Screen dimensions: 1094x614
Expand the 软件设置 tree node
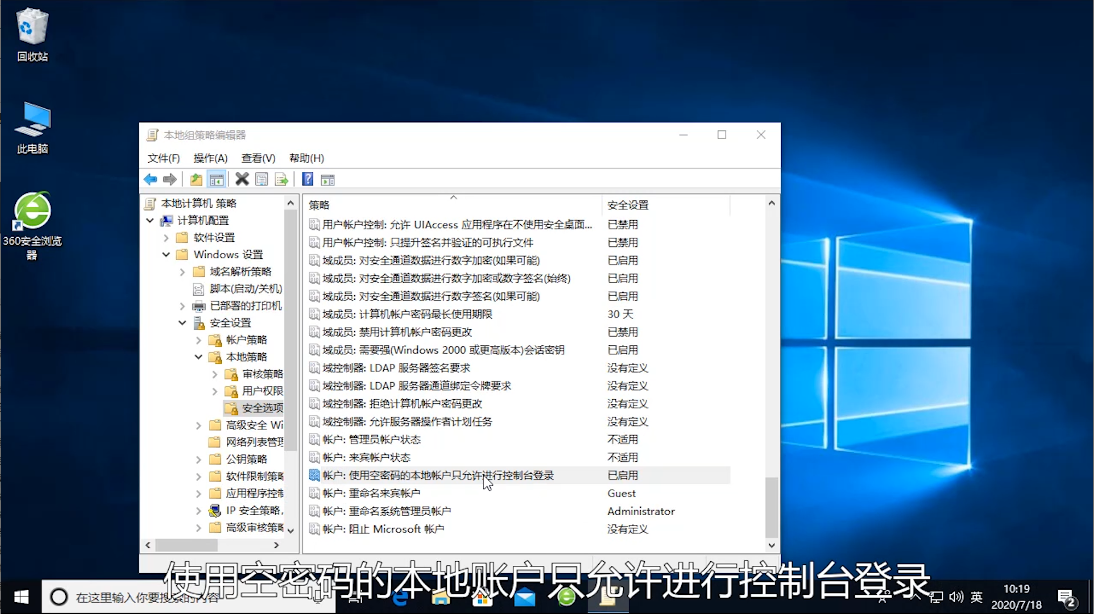tap(166, 238)
